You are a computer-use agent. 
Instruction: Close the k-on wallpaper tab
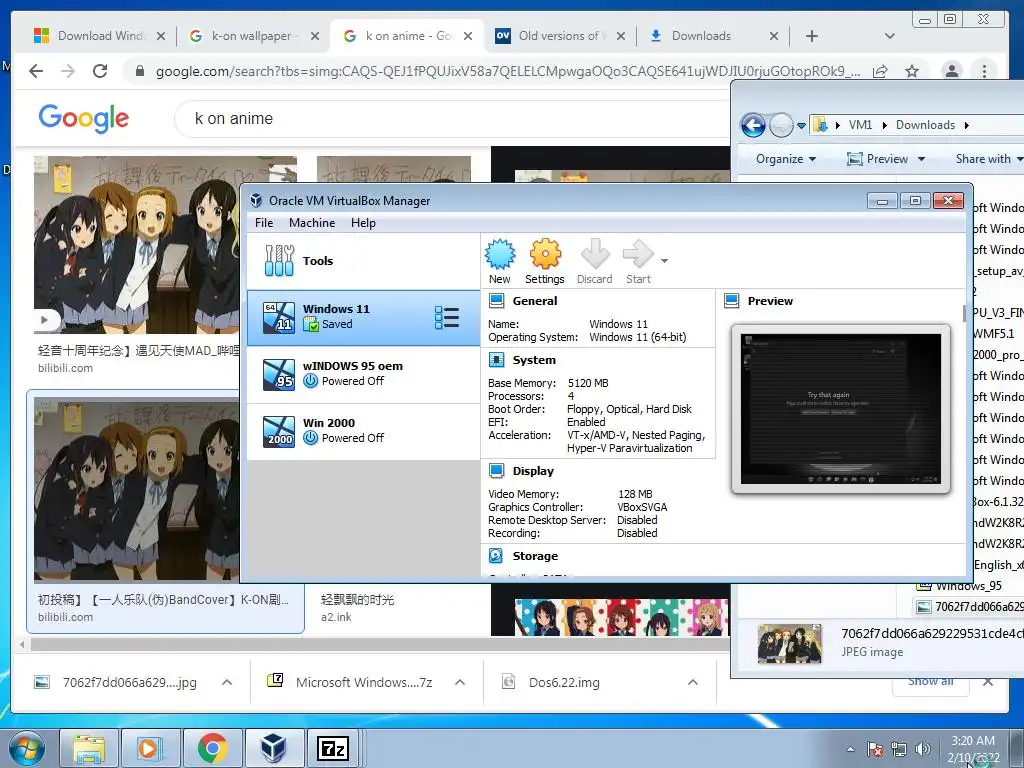pyautogui.click(x=315, y=36)
